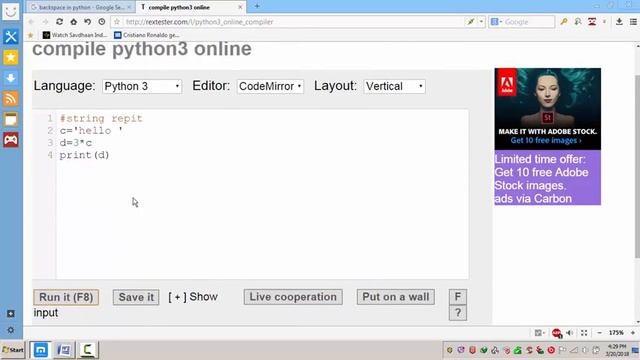Open the download manager toolbar icon
Viewport: 640px width, 360px height.
pos(619,22)
